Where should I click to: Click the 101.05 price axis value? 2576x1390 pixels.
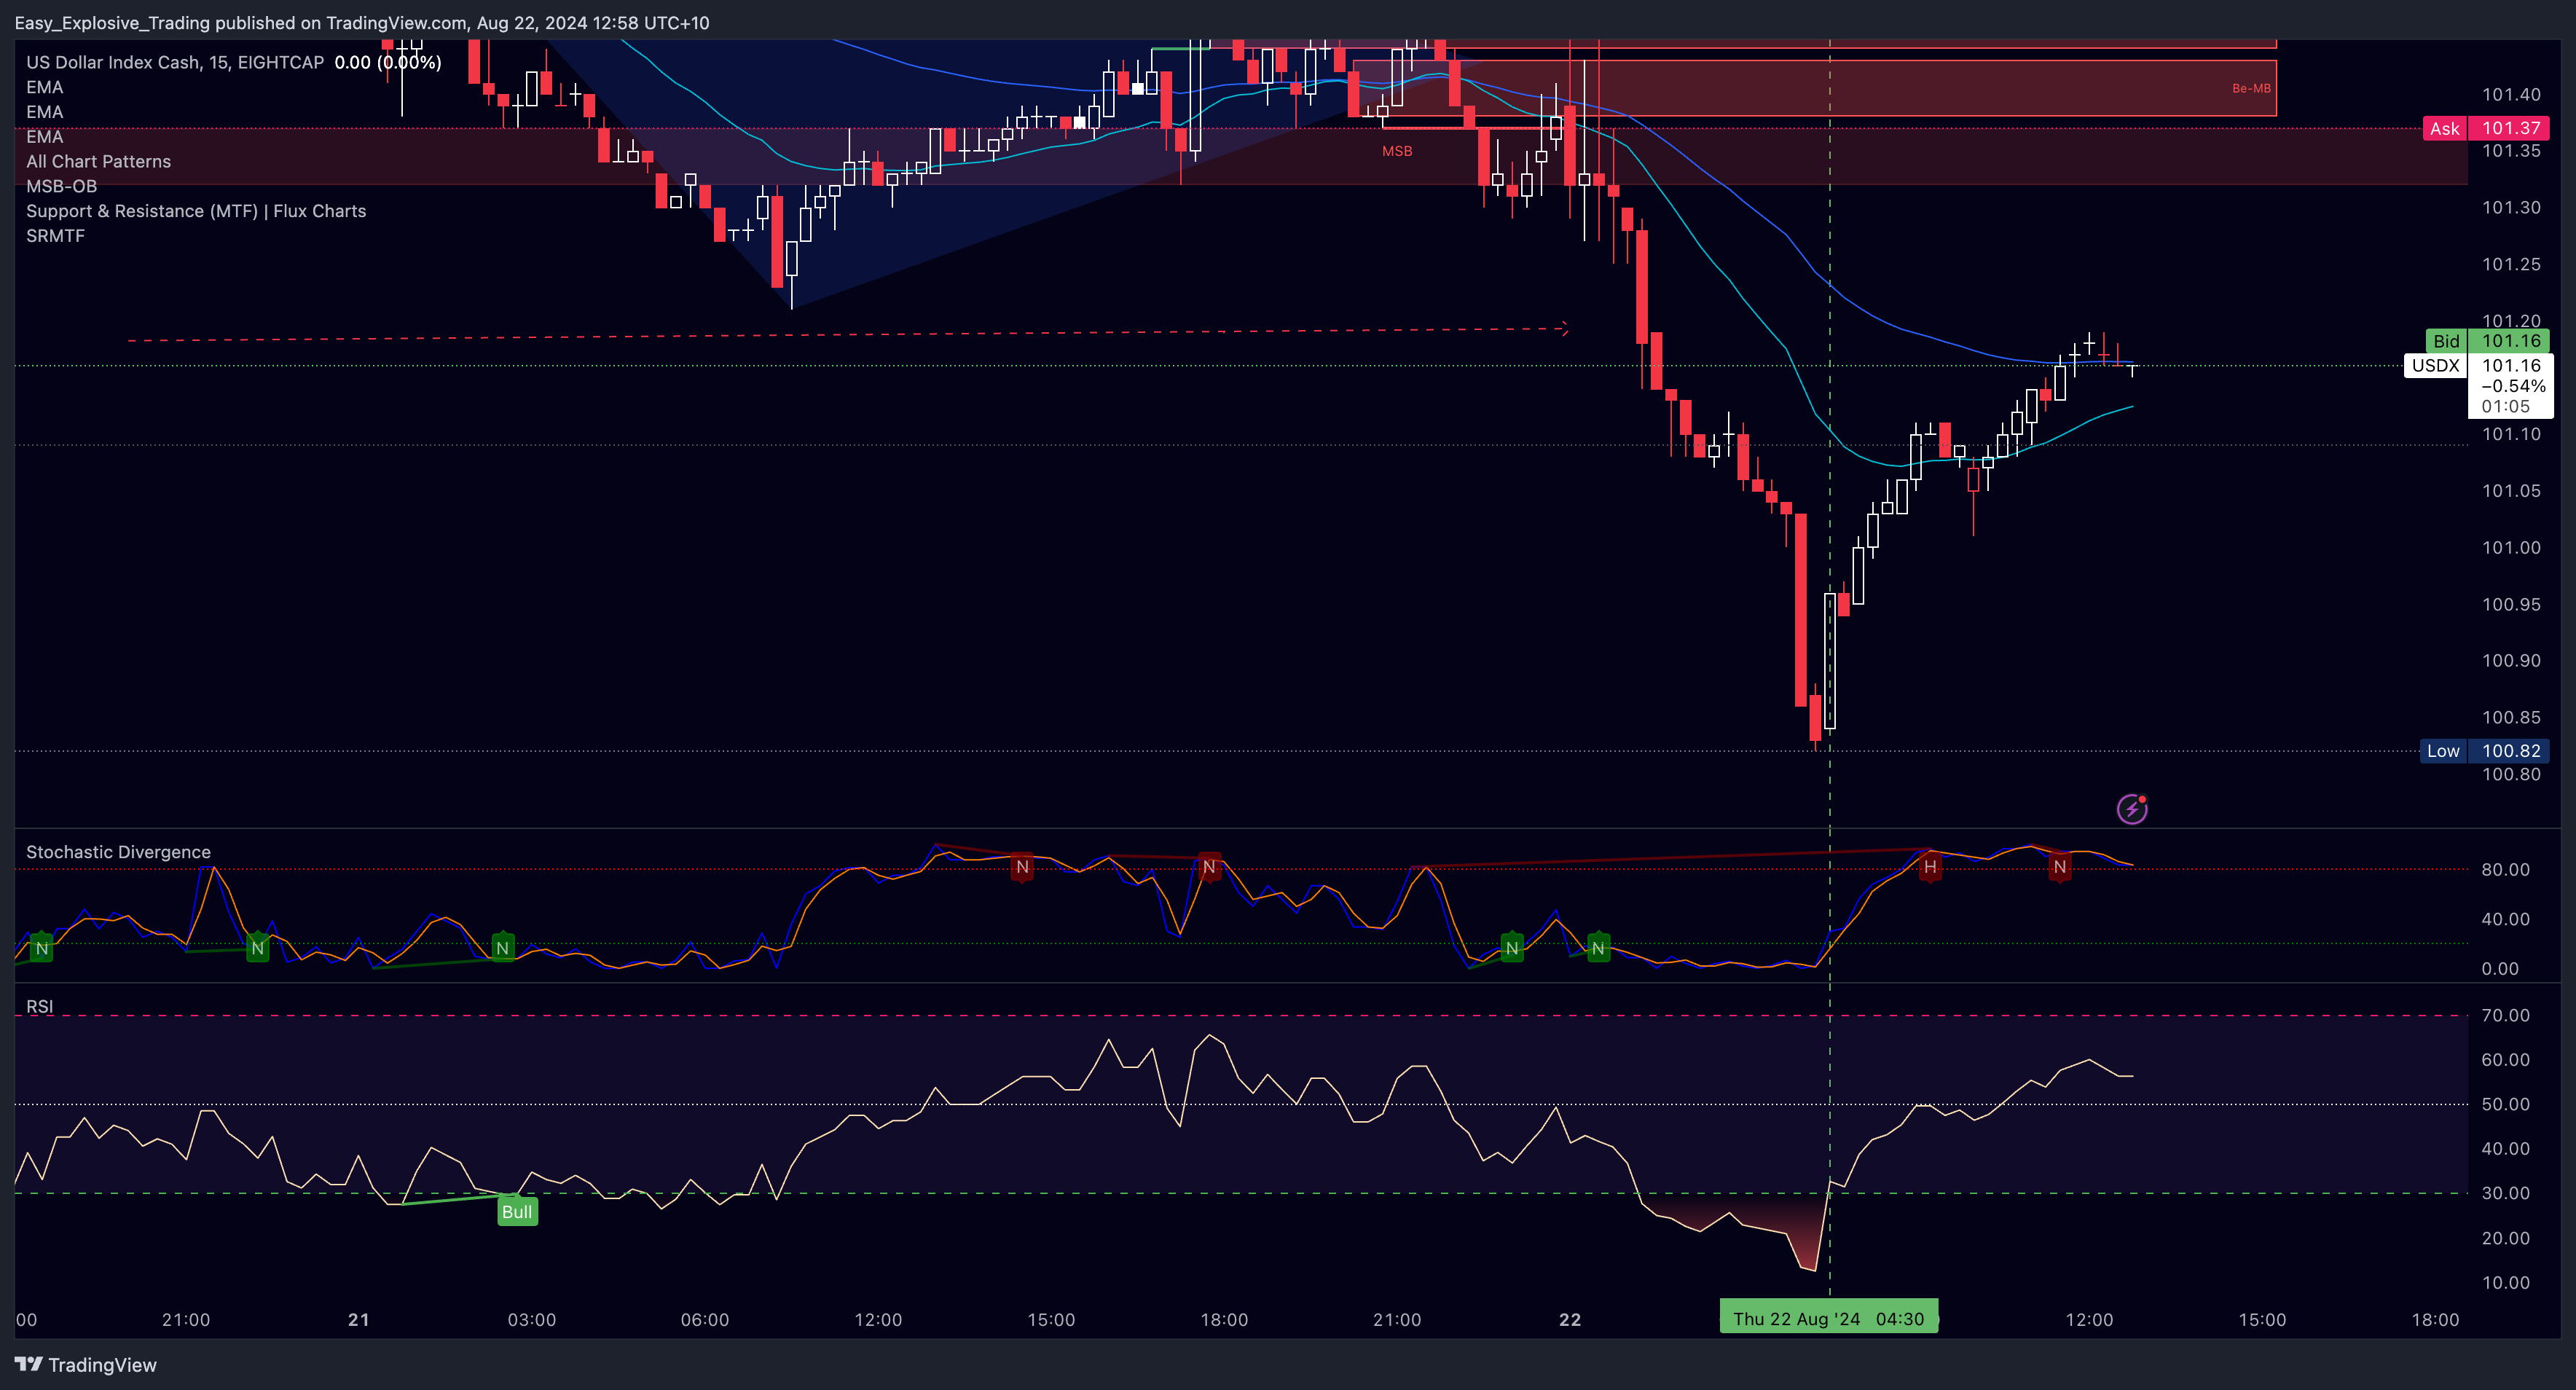2511,491
